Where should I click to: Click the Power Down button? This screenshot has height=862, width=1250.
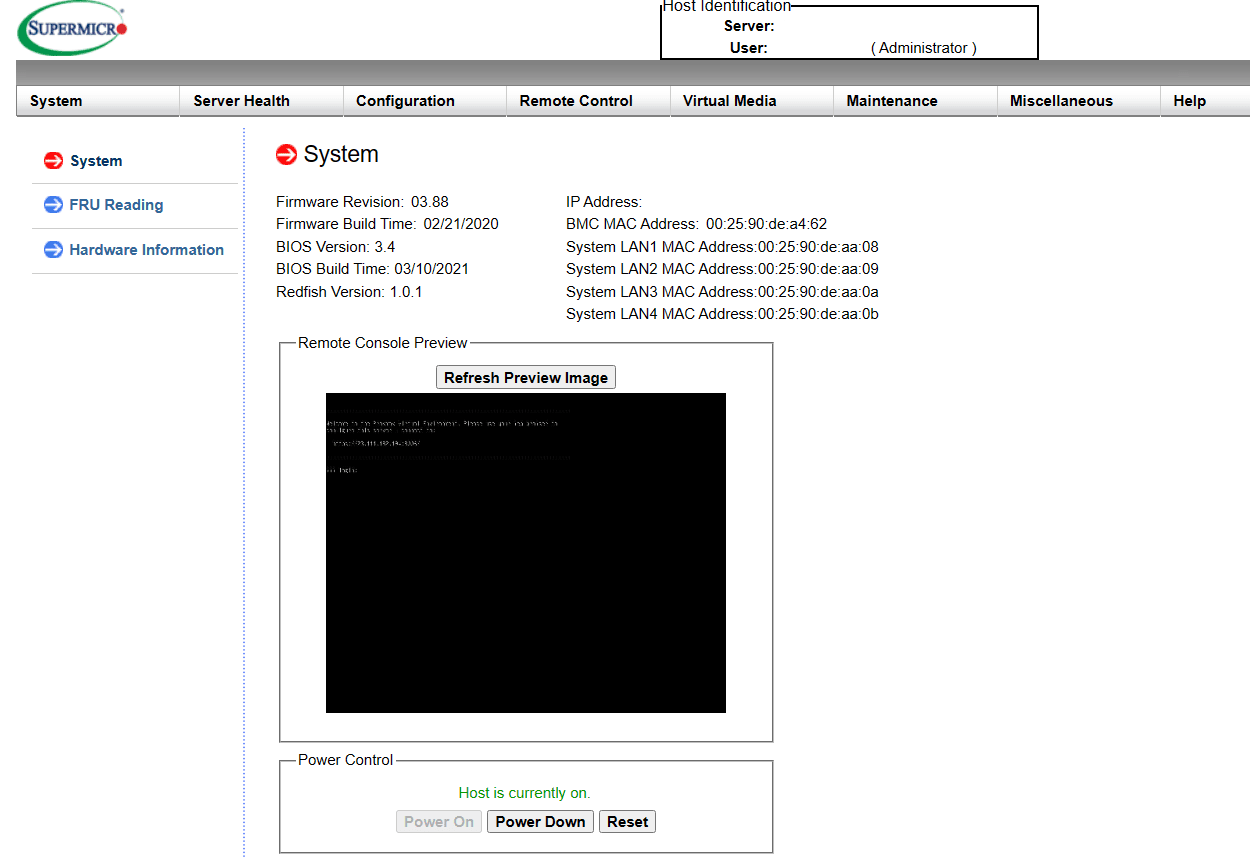click(540, 822)
